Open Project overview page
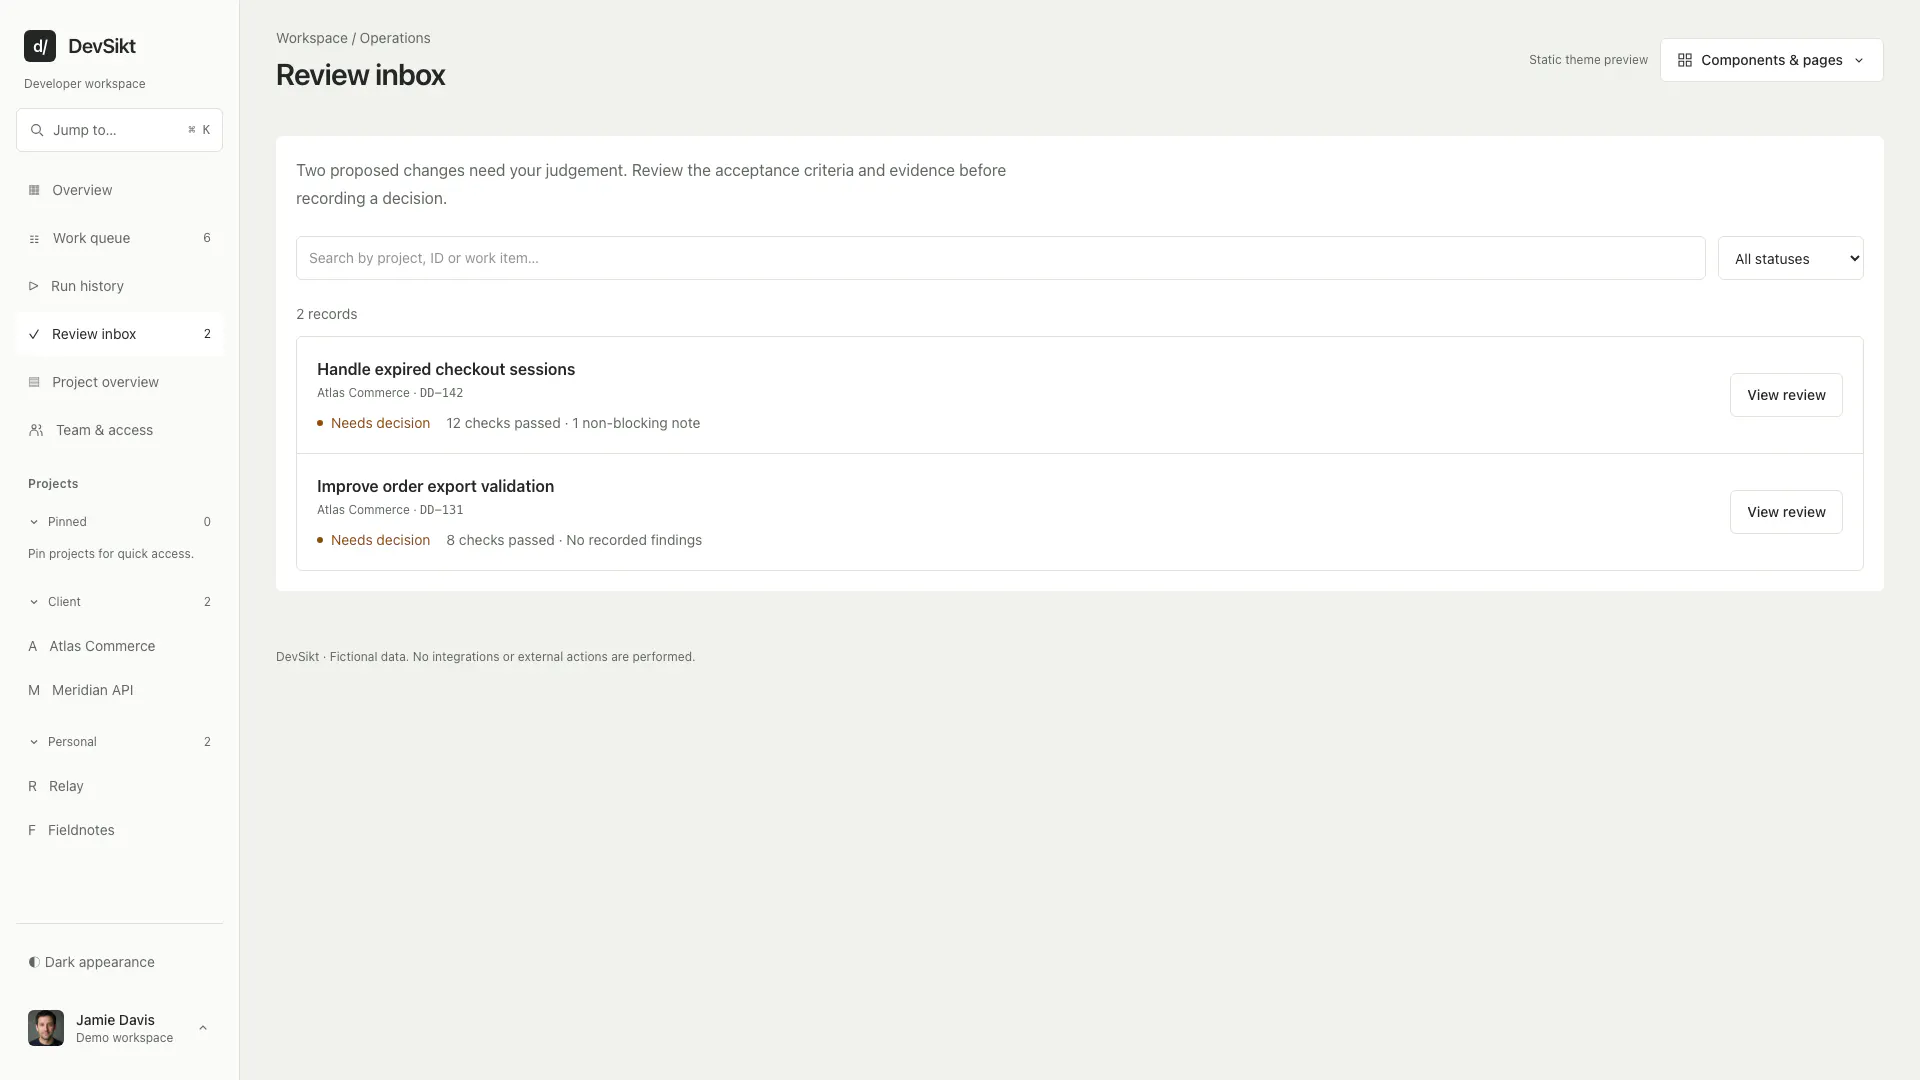 pyautogui.click(x=119, y=382)
